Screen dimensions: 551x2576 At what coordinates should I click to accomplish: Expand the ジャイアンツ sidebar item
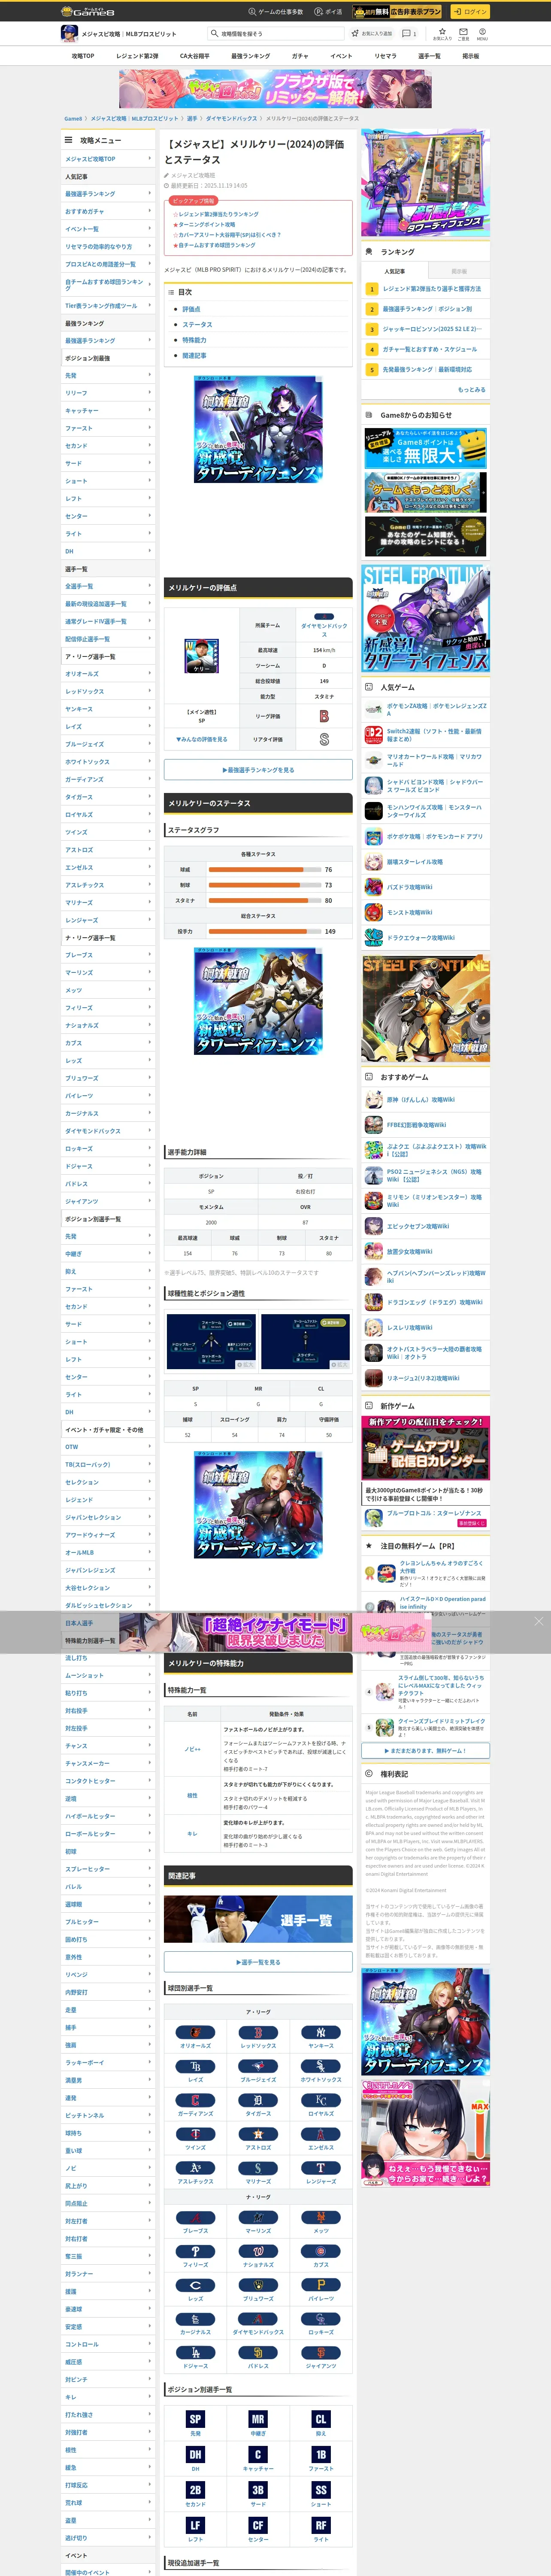(109, 1201)
